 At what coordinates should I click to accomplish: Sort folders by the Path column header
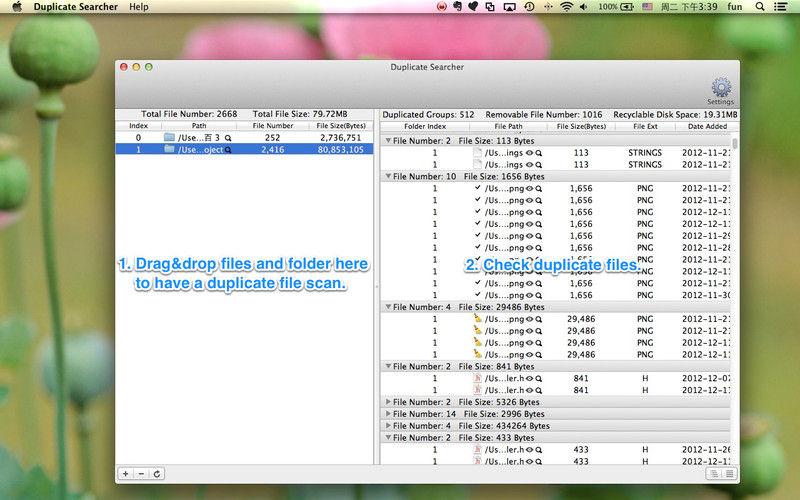click(199, 126)
